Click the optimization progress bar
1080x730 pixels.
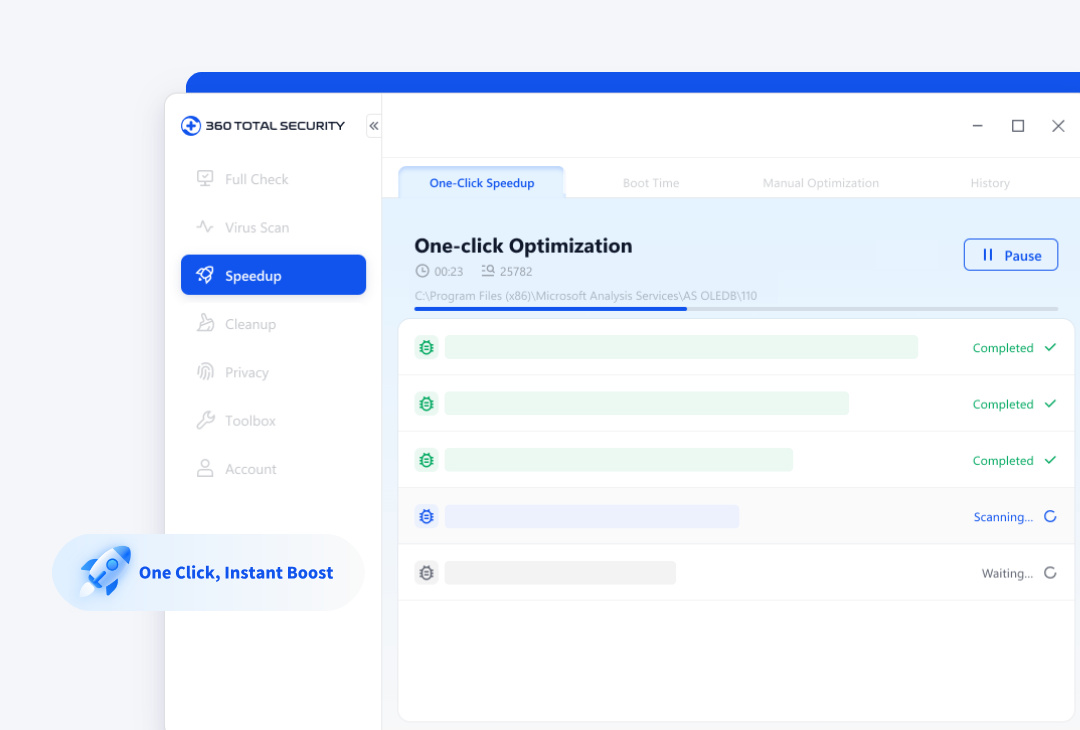click(x=736, y=309)
